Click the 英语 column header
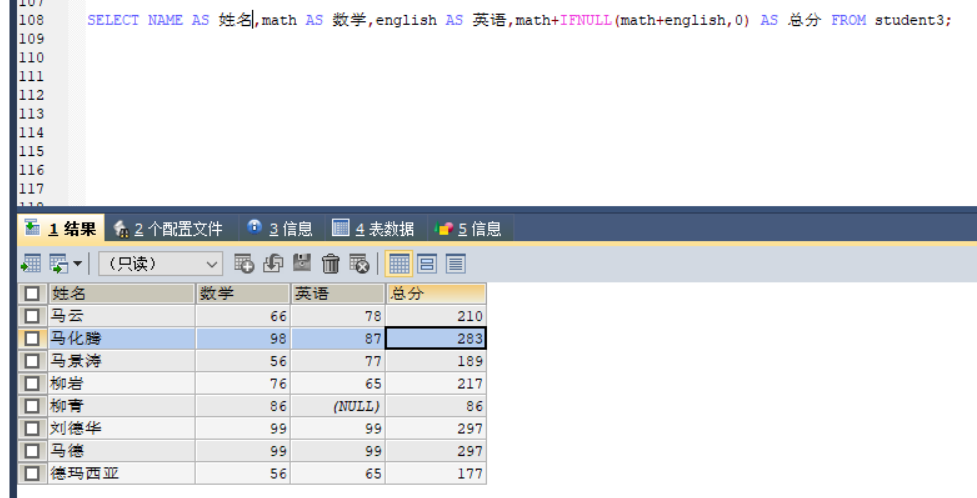The height and width of the screenshot is (498, 977). coord(338,294)
